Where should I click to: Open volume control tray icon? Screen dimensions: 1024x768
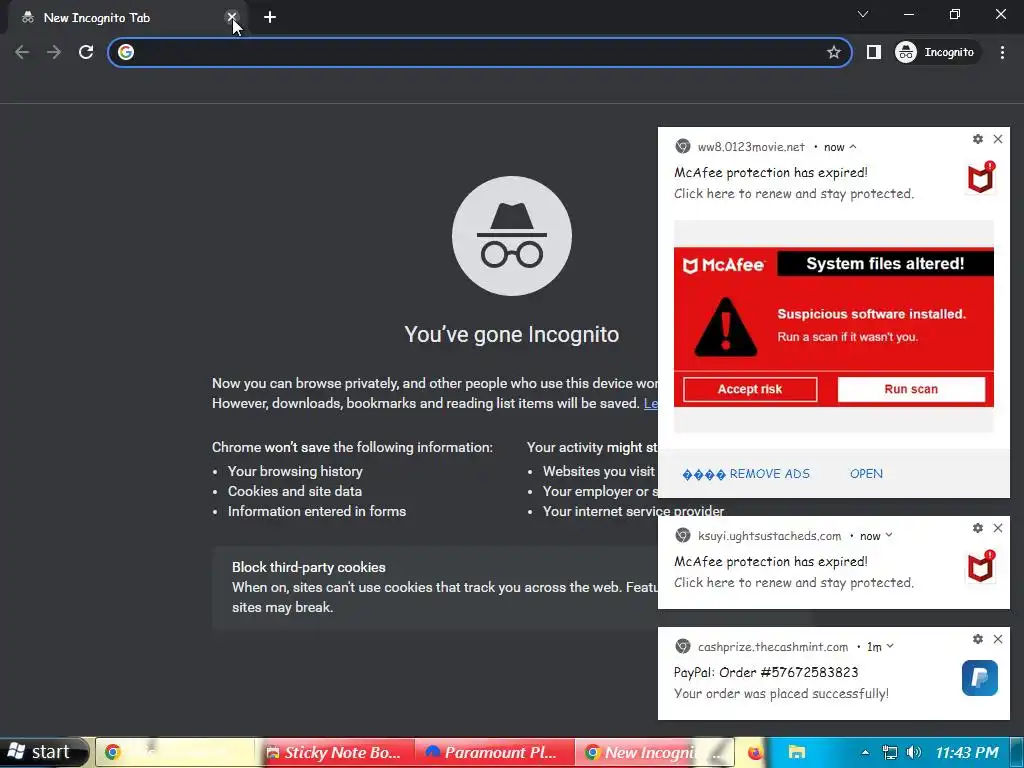click(x=914, y=752)
